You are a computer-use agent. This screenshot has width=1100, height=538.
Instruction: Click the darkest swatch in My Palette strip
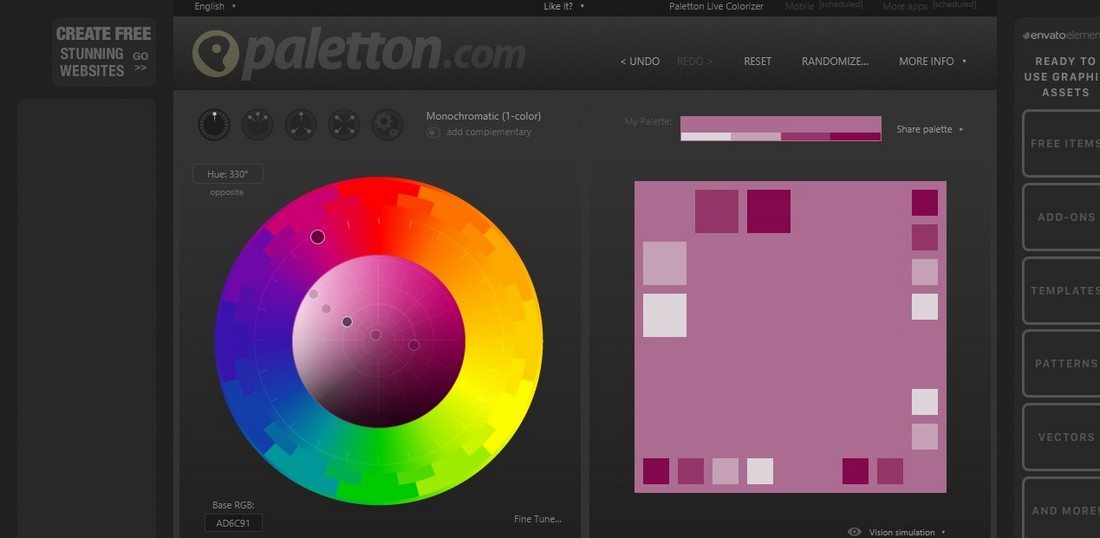click(x=856, y=137)
